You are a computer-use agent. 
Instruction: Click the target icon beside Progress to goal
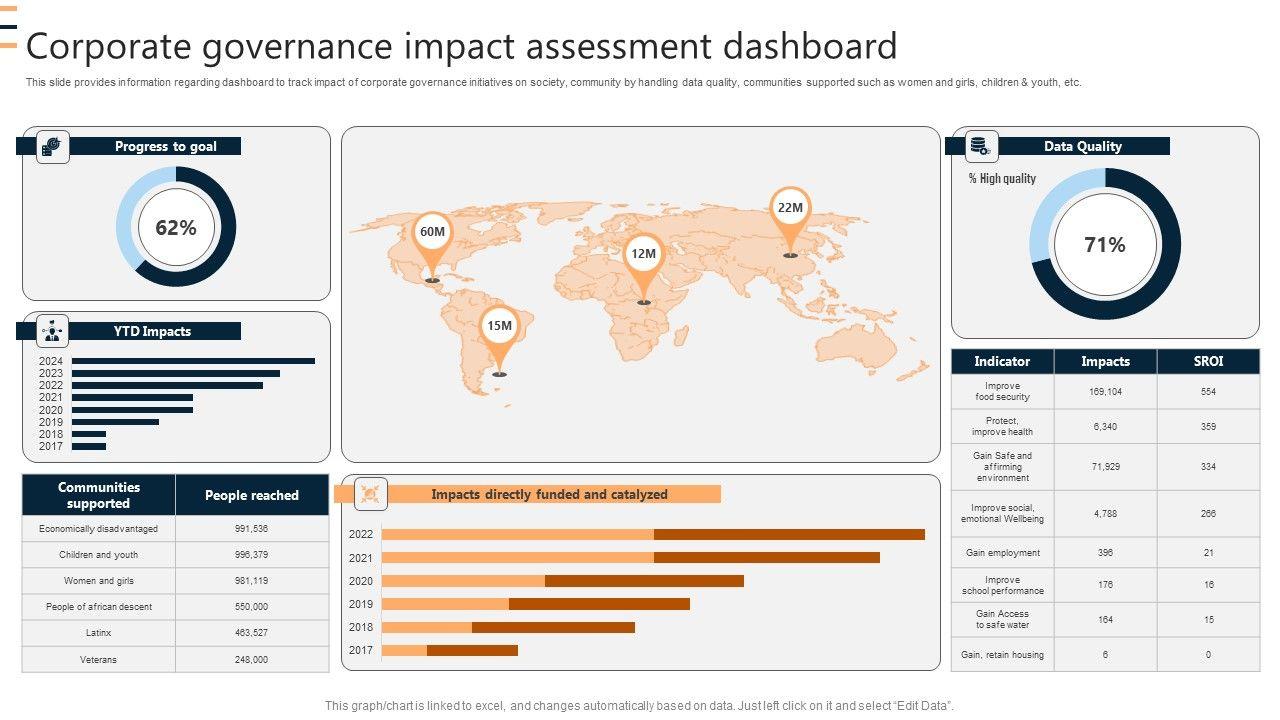coord(53,147)
